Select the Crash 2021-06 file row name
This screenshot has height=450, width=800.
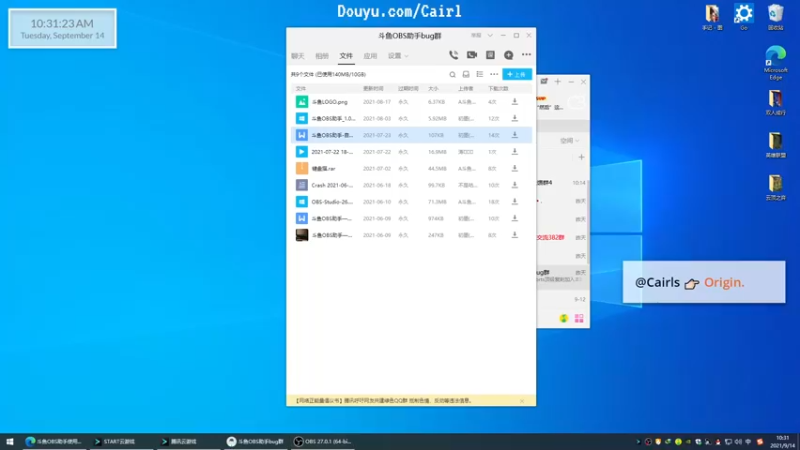[332, 185]
